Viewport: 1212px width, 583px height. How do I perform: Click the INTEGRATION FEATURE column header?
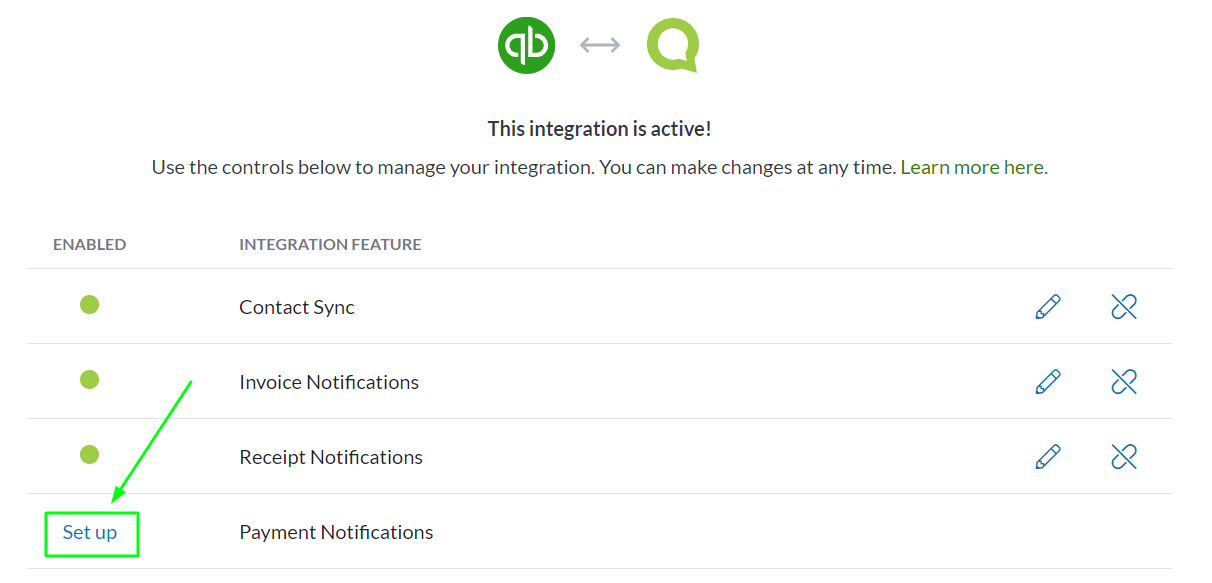tap(330, 244)
